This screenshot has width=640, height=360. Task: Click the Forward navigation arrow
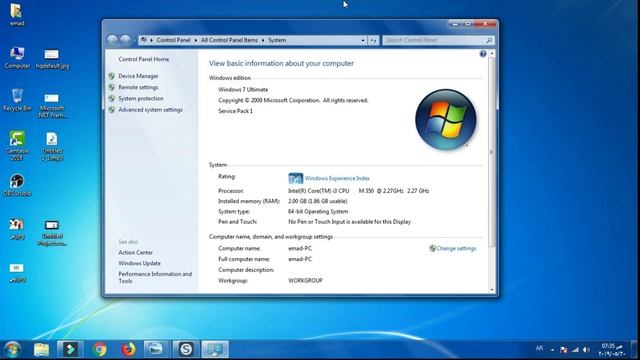pos(125,40)
